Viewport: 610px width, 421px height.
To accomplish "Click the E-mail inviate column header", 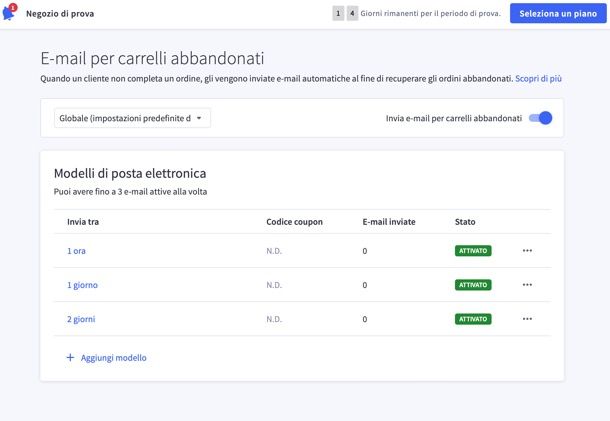I will [x=389, y=222].
